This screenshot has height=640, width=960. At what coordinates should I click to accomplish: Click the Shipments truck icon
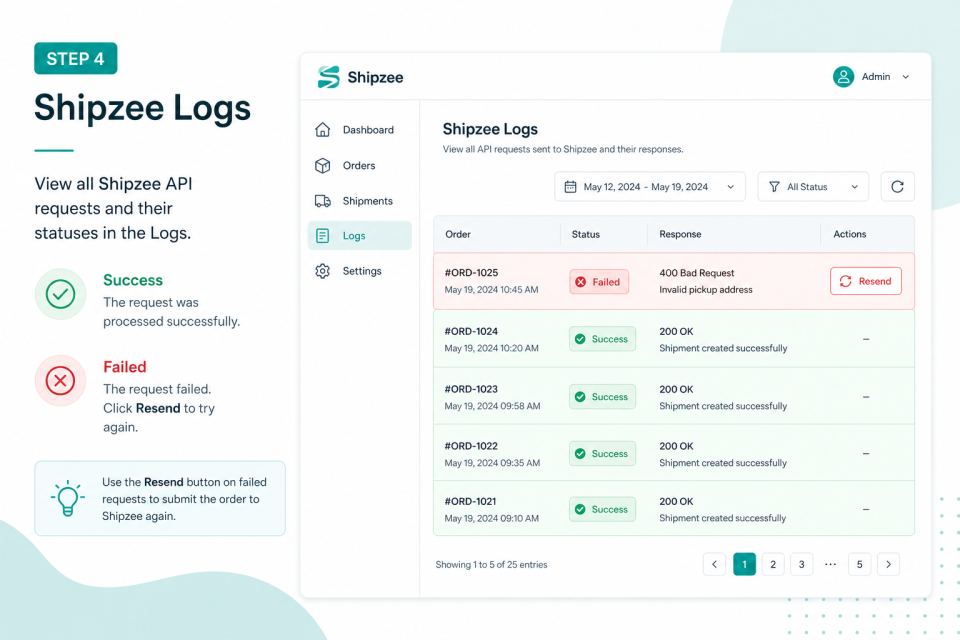click(x=322, y=201)
